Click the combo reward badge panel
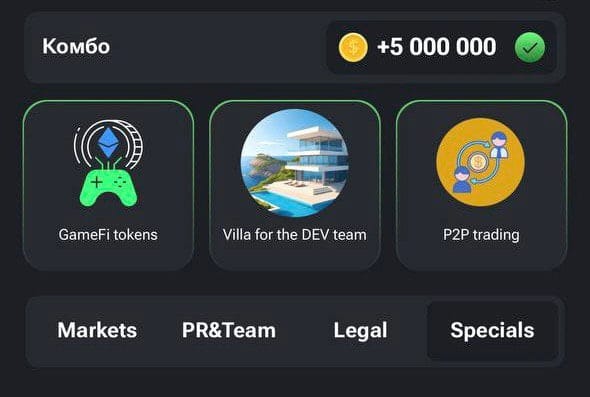 tap(441, 47)
